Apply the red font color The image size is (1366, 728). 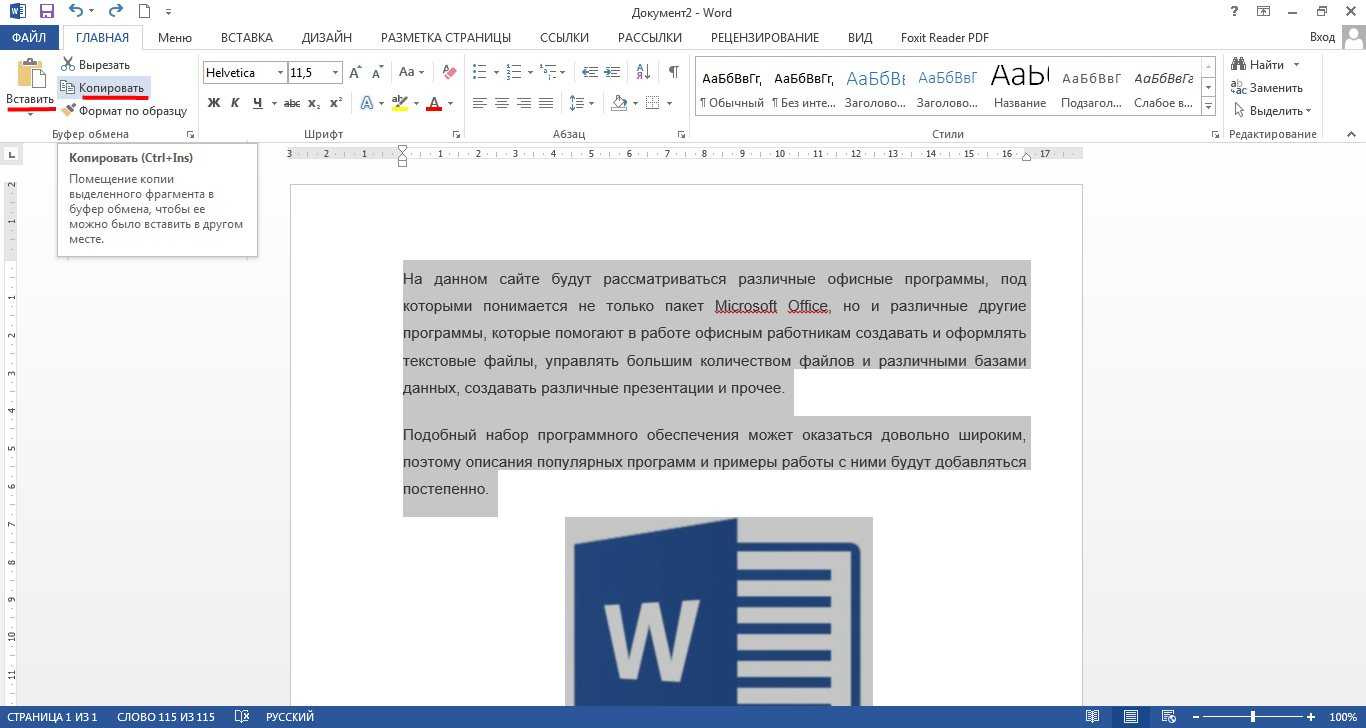(434, 103)
